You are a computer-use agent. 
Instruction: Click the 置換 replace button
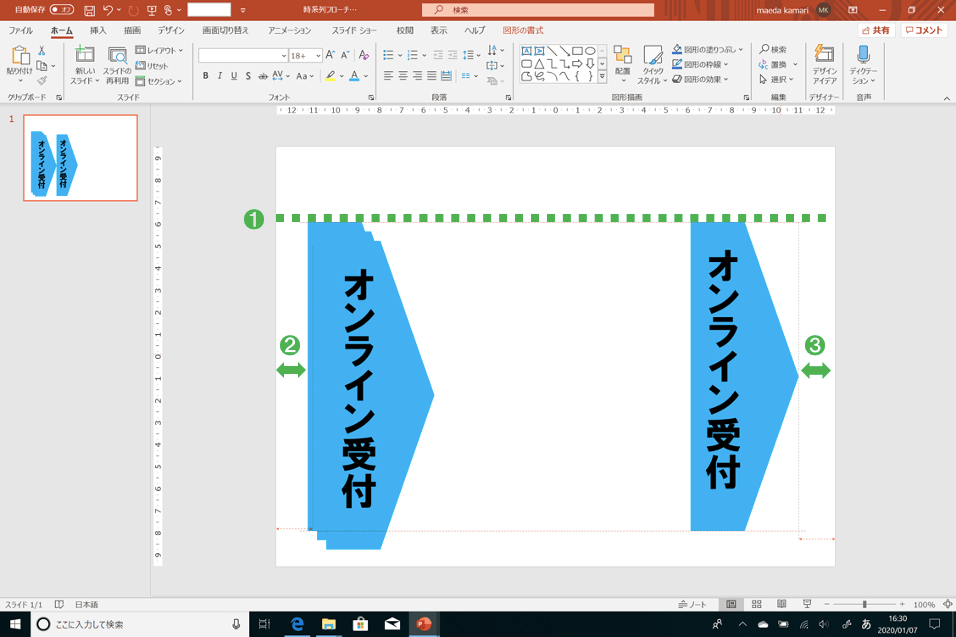[x=778, y=64]
